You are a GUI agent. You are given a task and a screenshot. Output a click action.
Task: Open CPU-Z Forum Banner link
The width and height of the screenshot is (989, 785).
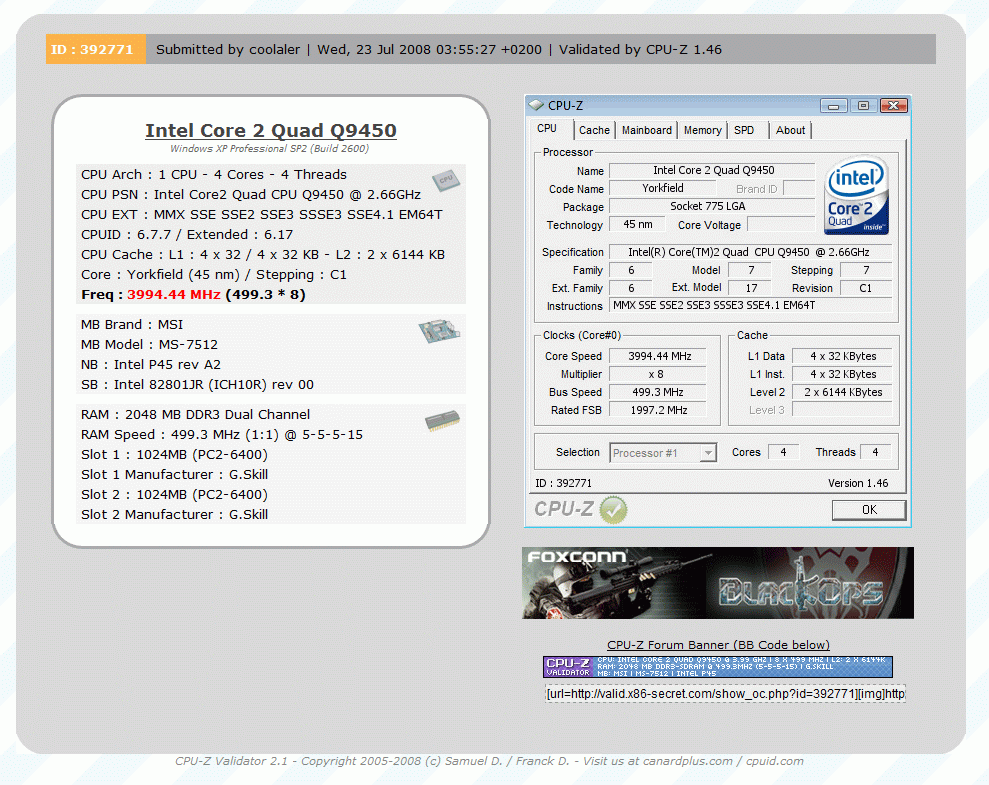pyautogui.click(x=718, y=645)
